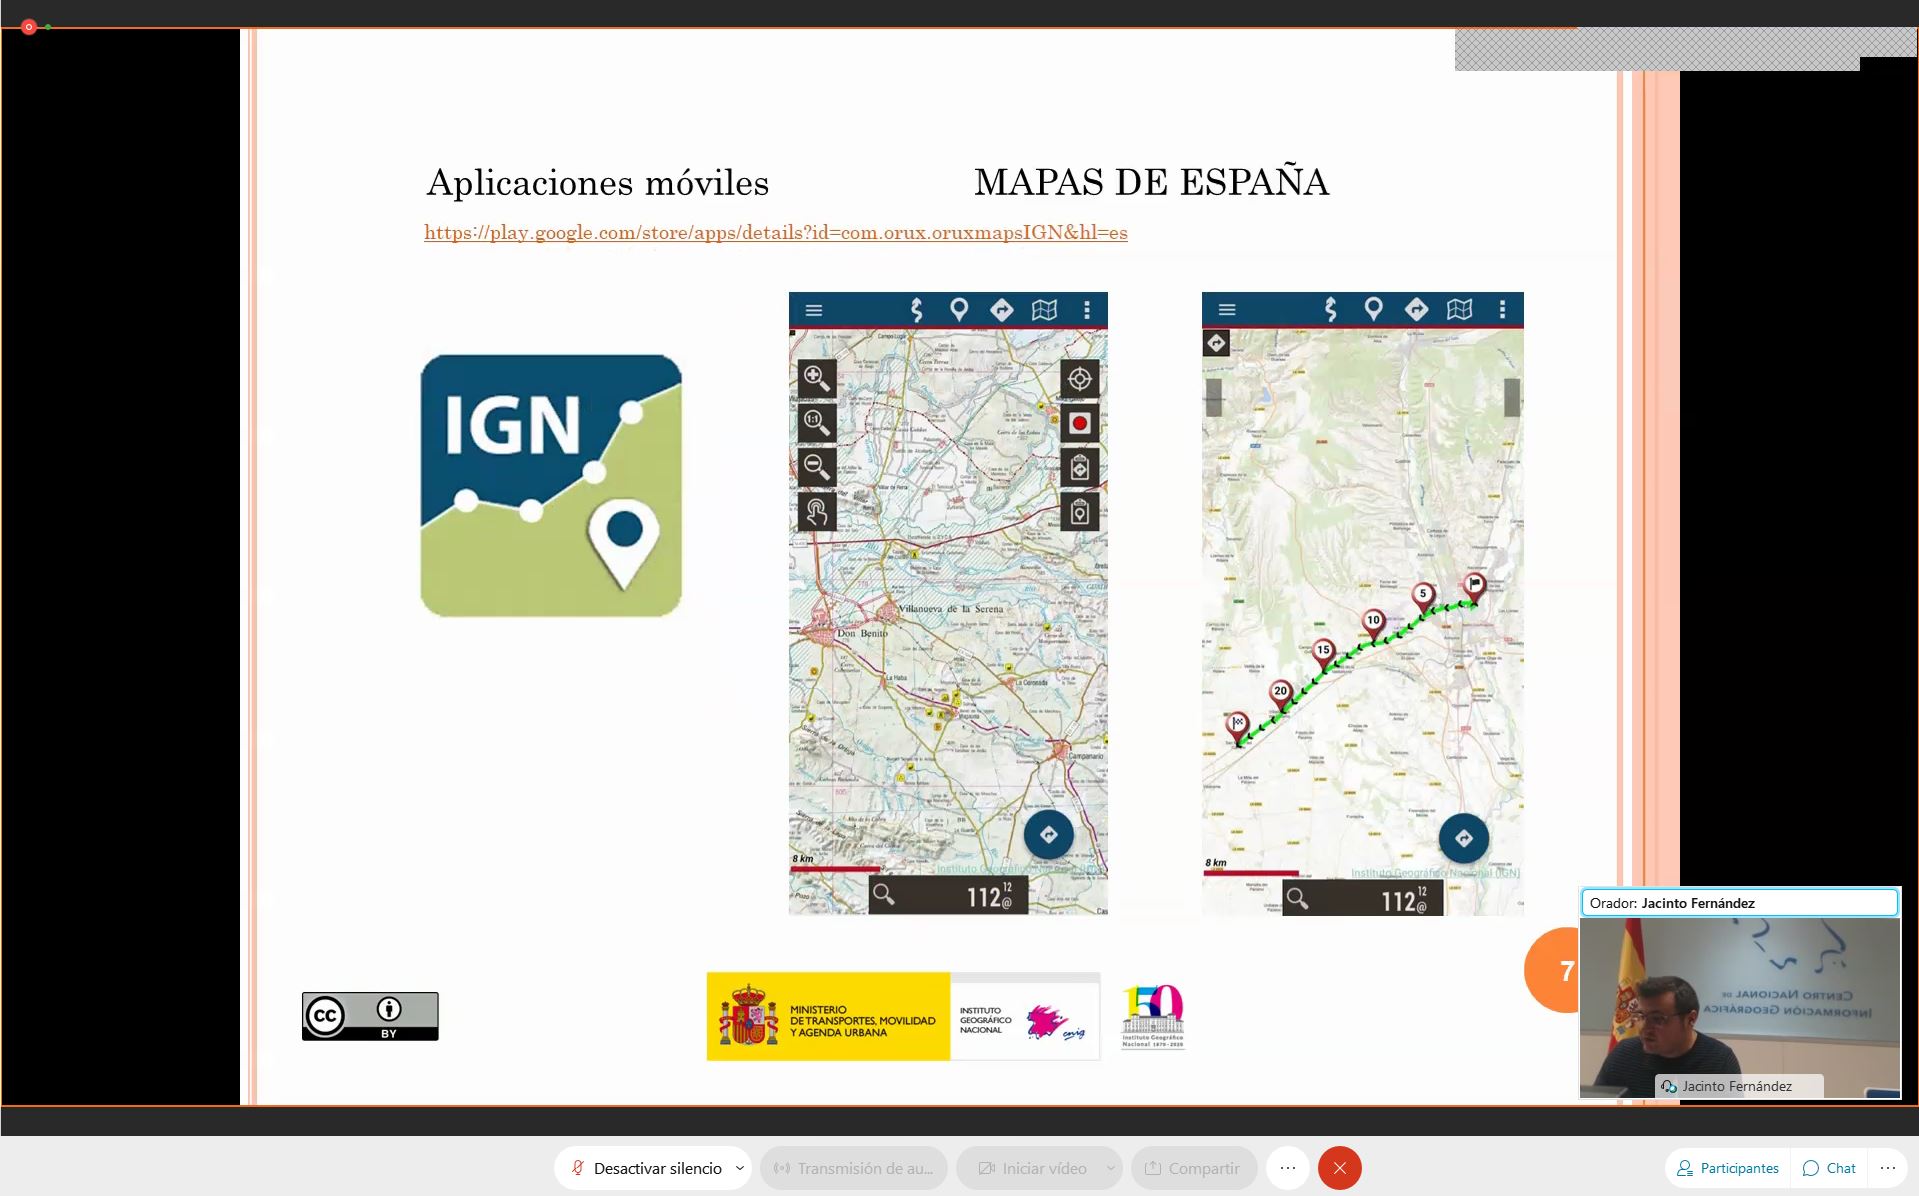The height and width of the screenshot is (1196, 1919).
Task: Unmute with the Desactivar silencio button
Action: 645,1168
